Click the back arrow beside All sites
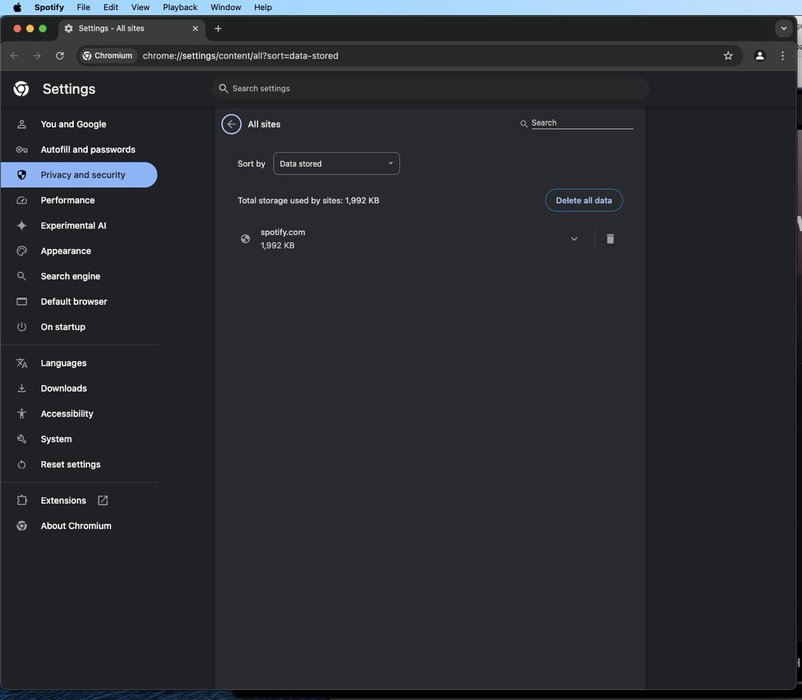 (x=232, y=124)
